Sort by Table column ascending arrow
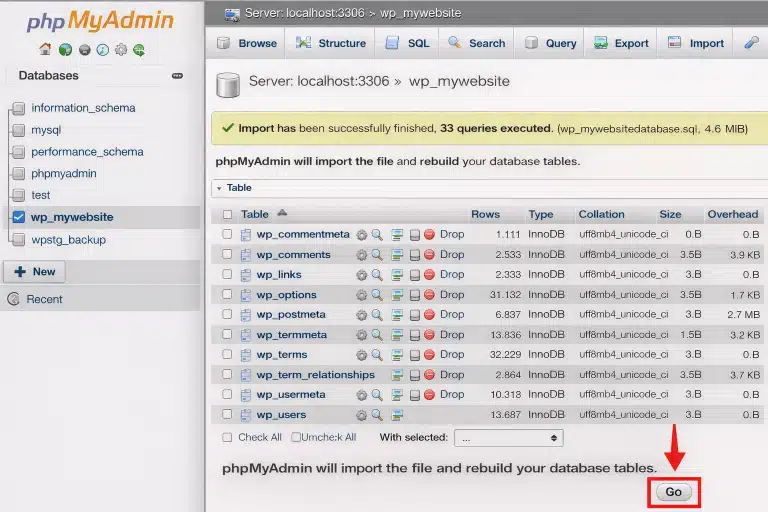Viewport: 768px width, 512px height. (282, 213)
